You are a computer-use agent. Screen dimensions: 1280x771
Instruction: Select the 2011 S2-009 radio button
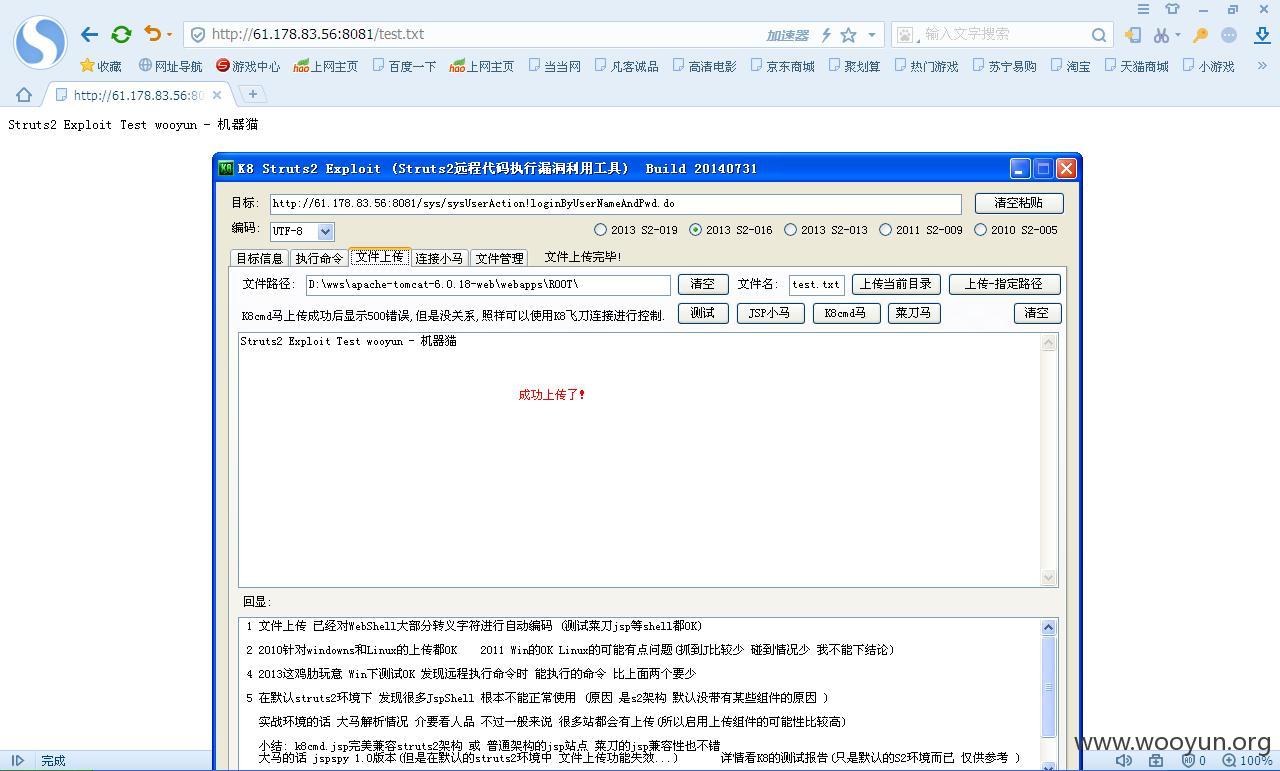tap(885, 230)
